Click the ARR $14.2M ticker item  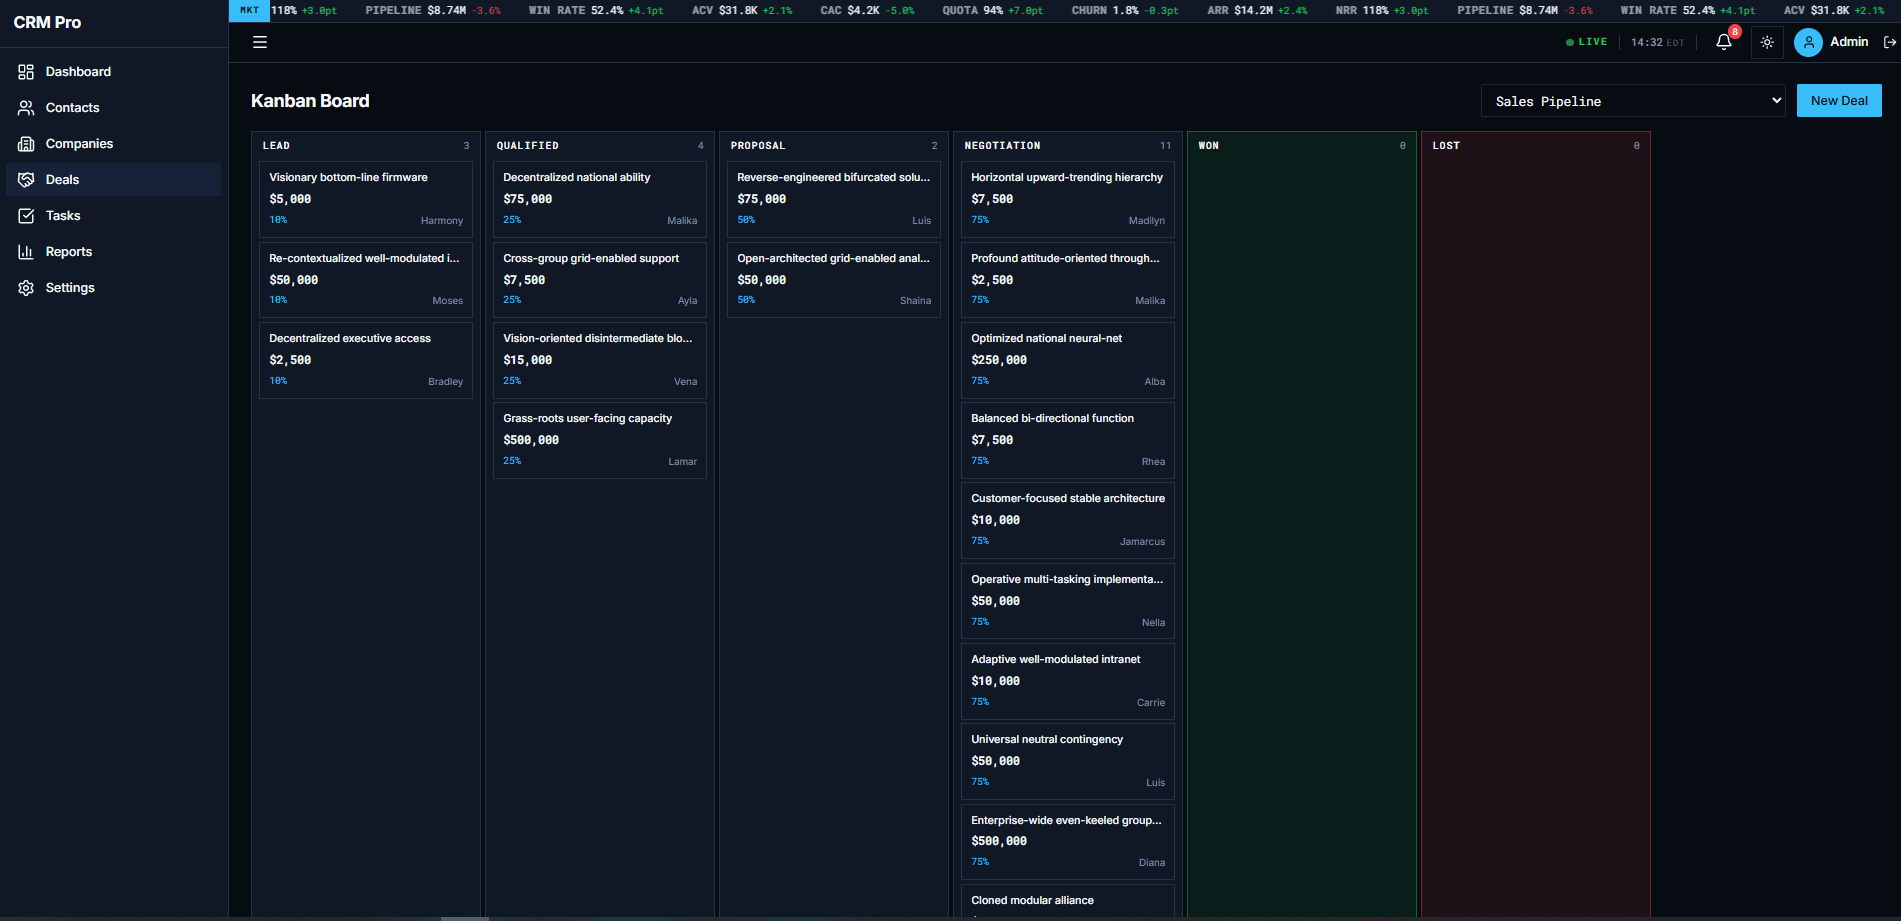1257,10
